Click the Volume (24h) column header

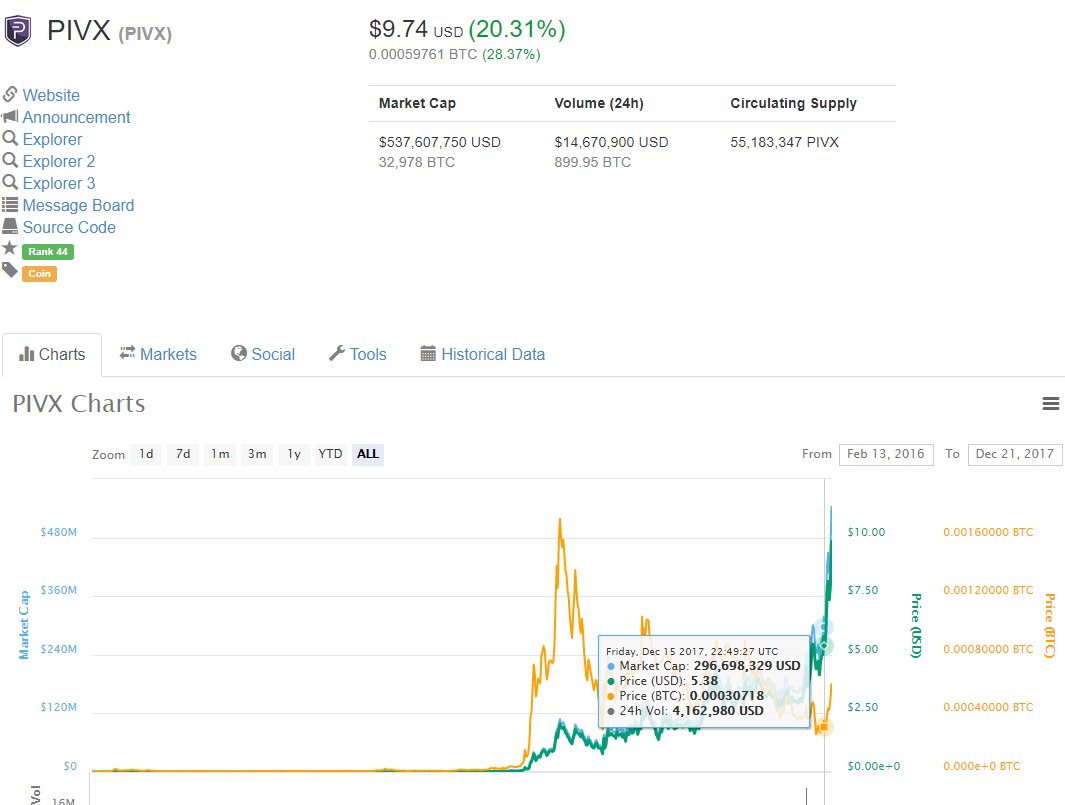[598, 103]
